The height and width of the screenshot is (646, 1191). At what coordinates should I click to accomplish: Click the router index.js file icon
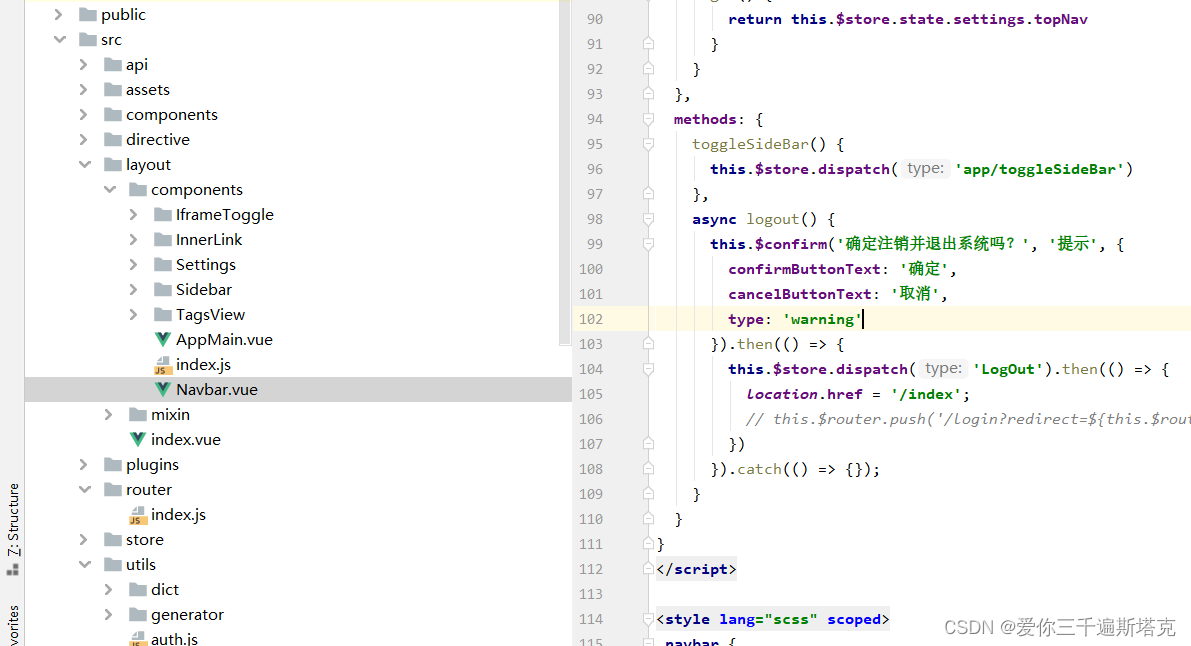tap(137, 515)
